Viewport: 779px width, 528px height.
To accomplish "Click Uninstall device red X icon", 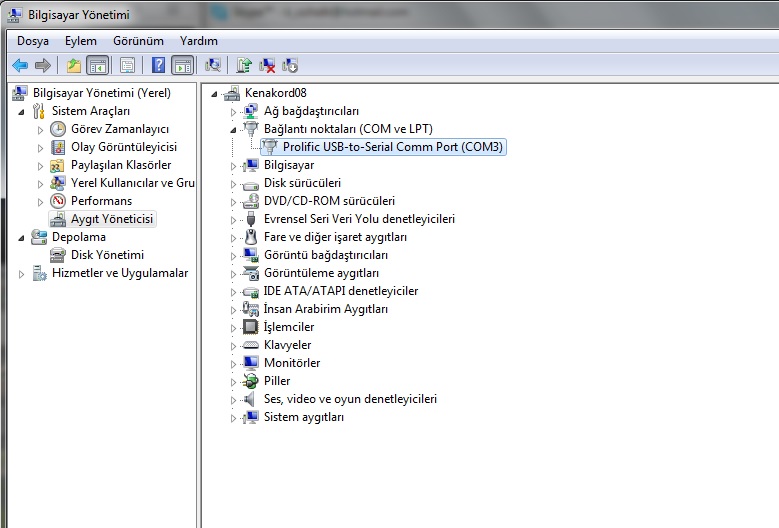I will coord(267,65).
